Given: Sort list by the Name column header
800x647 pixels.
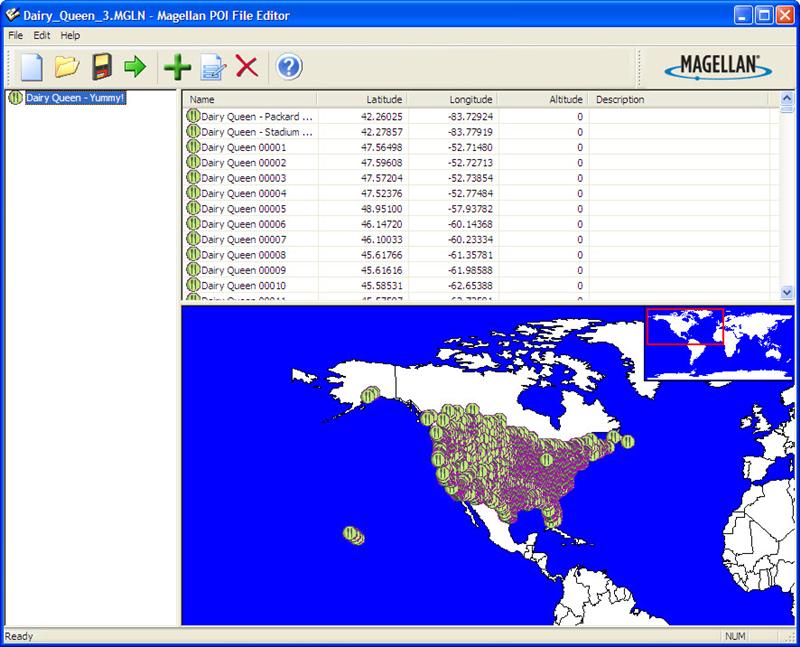Looking at the screenshot, I should 250,100.
